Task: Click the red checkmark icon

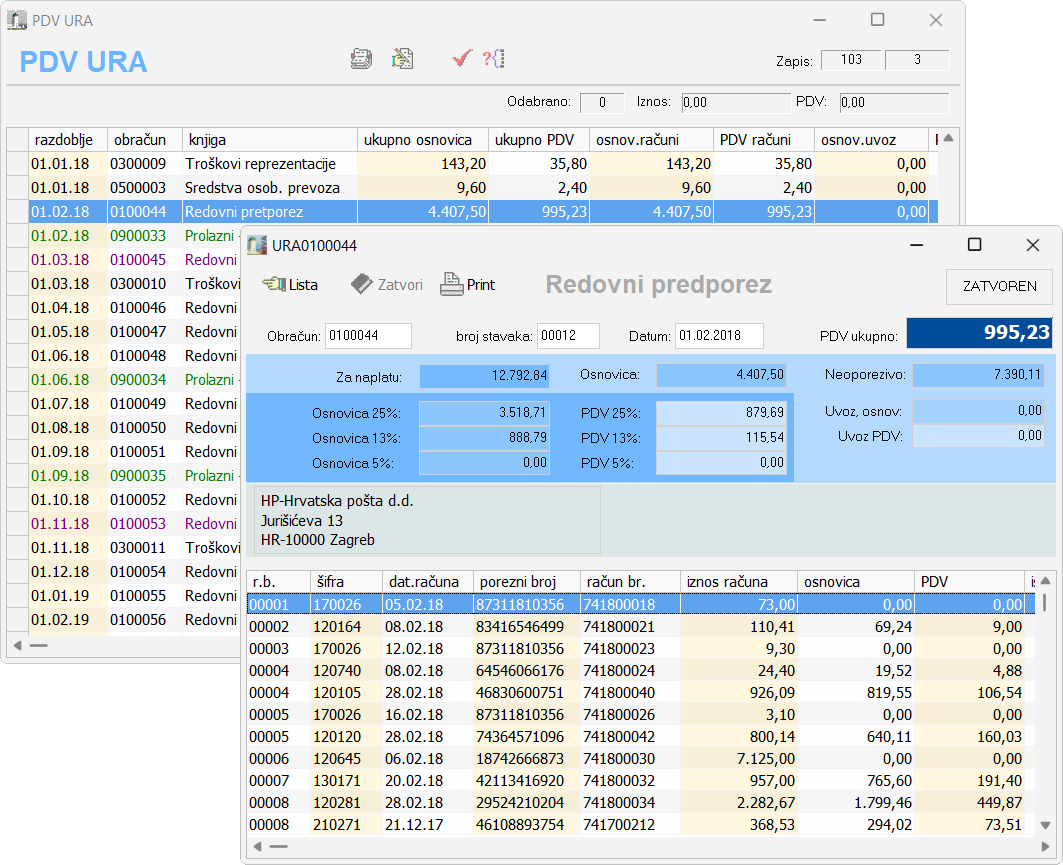Action: (461, 59)
